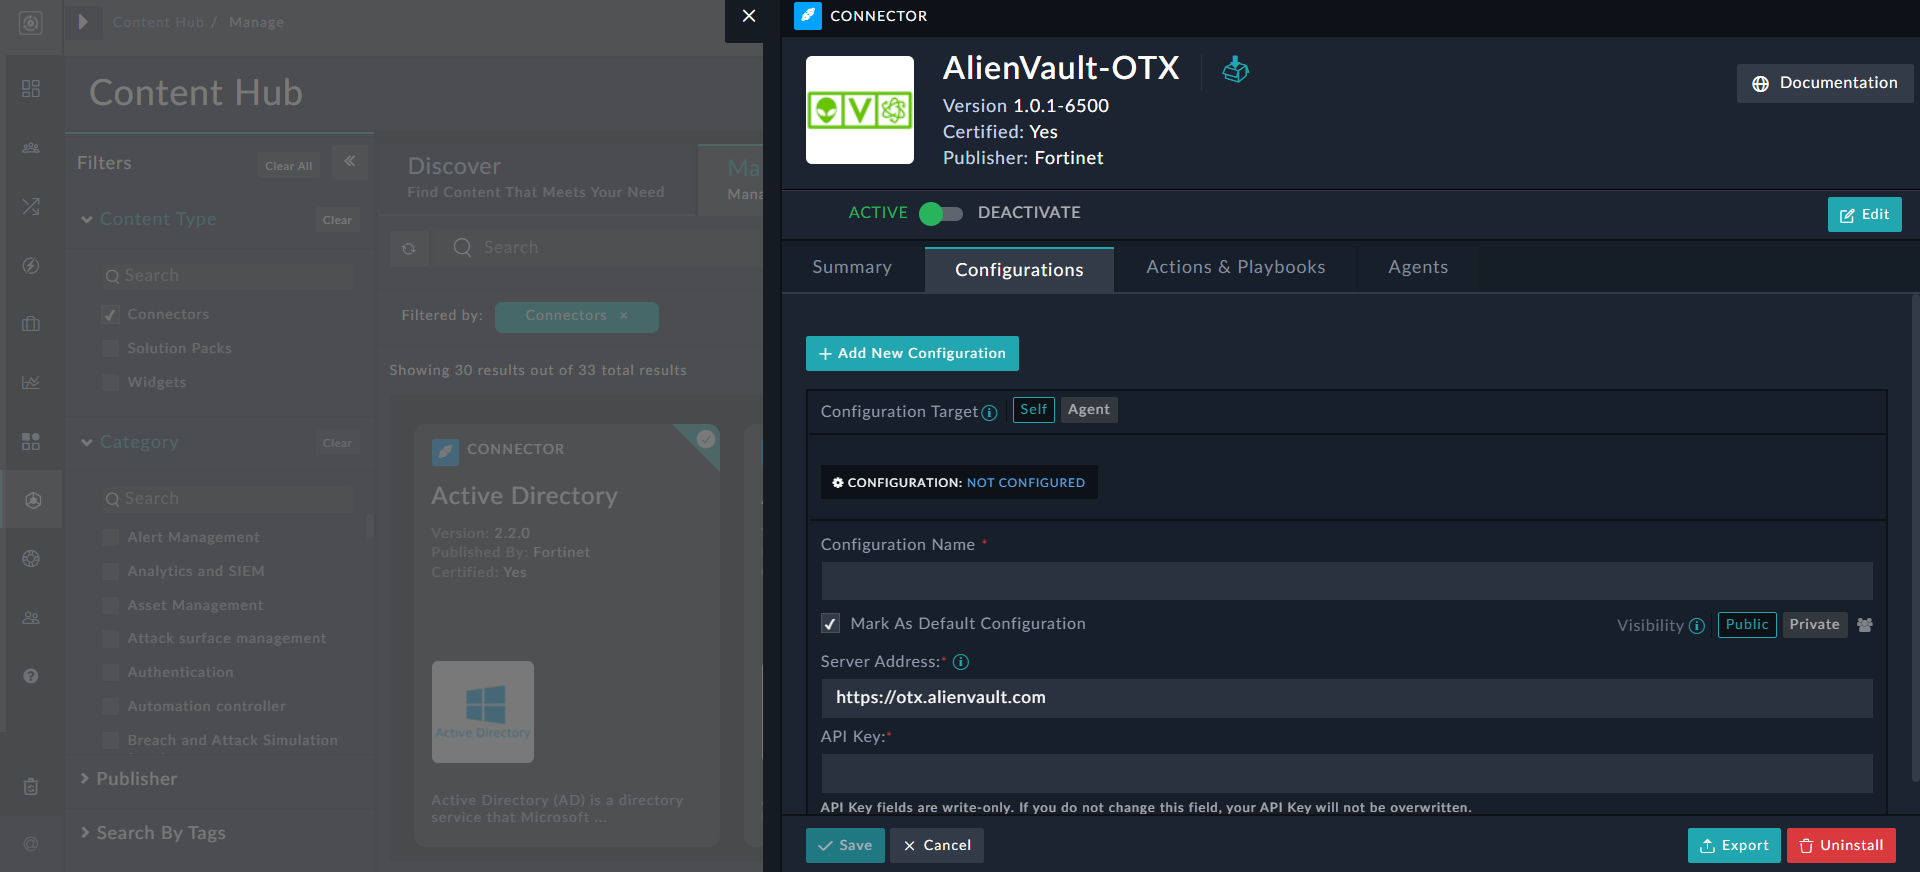The height and width of the screenshot is (872, 1920).
Task: Open the people group icon in sidebar
Action: coord(31,148)
